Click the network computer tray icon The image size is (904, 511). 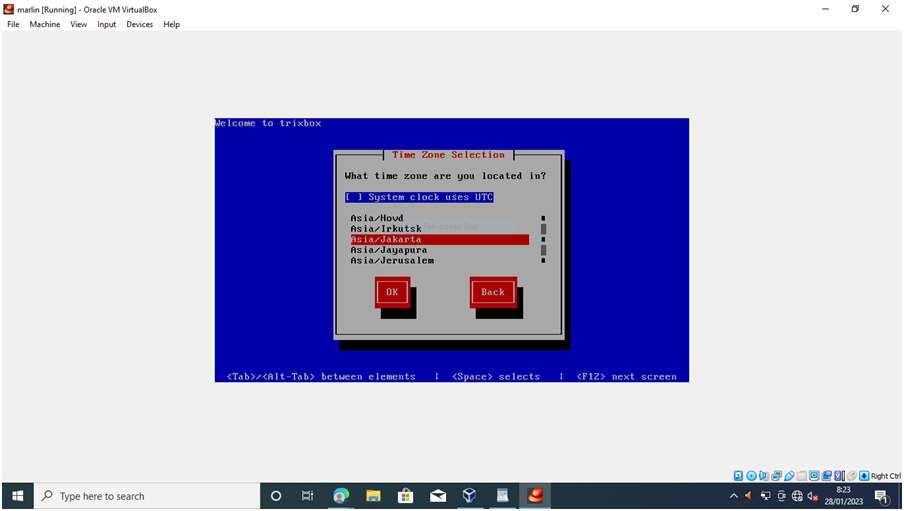coord(765,496)
